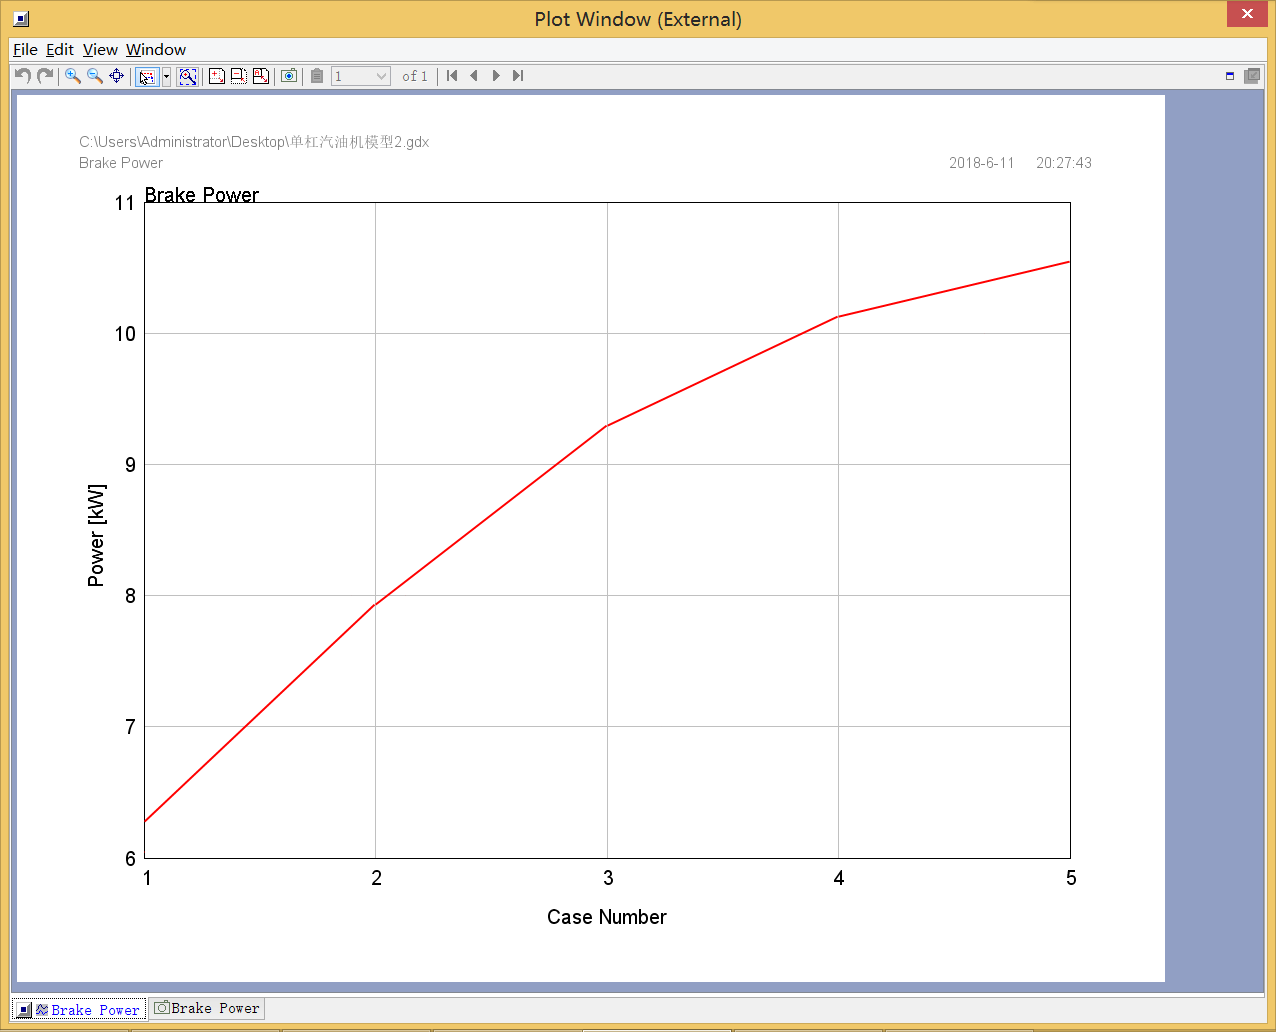The height and width of the screenshot is (1032, 1276).
Task: Go to the next page arrow
Action: [496, 76]
